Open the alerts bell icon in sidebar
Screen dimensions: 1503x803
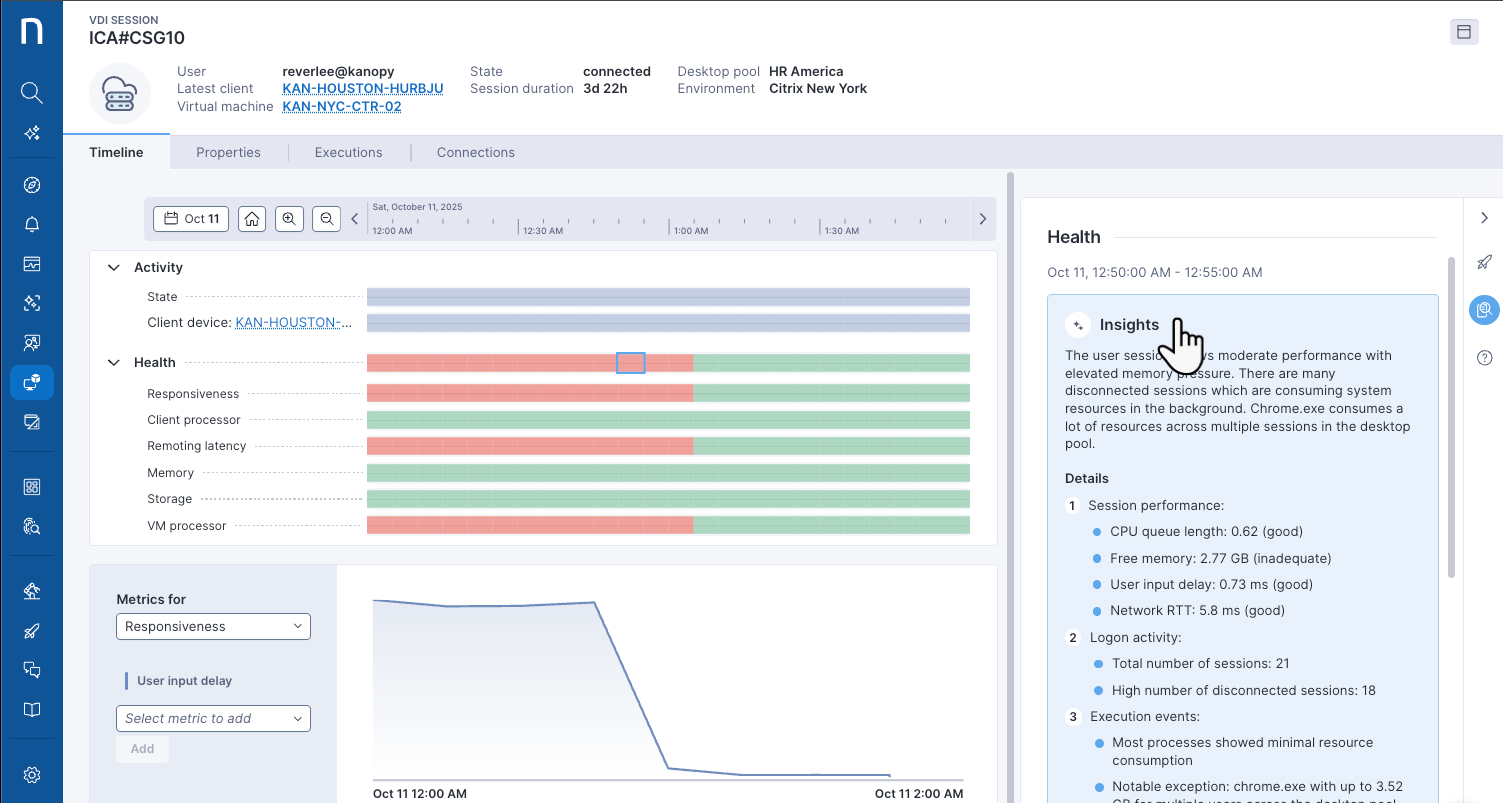click(x=31, y=224)
